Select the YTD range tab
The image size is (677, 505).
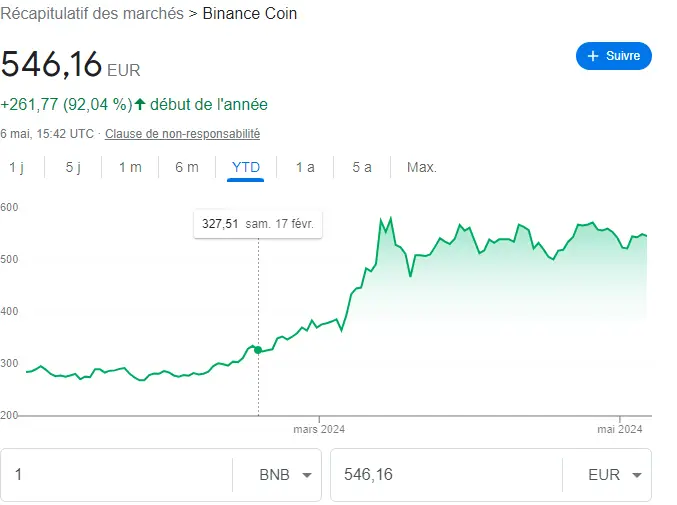245,167
